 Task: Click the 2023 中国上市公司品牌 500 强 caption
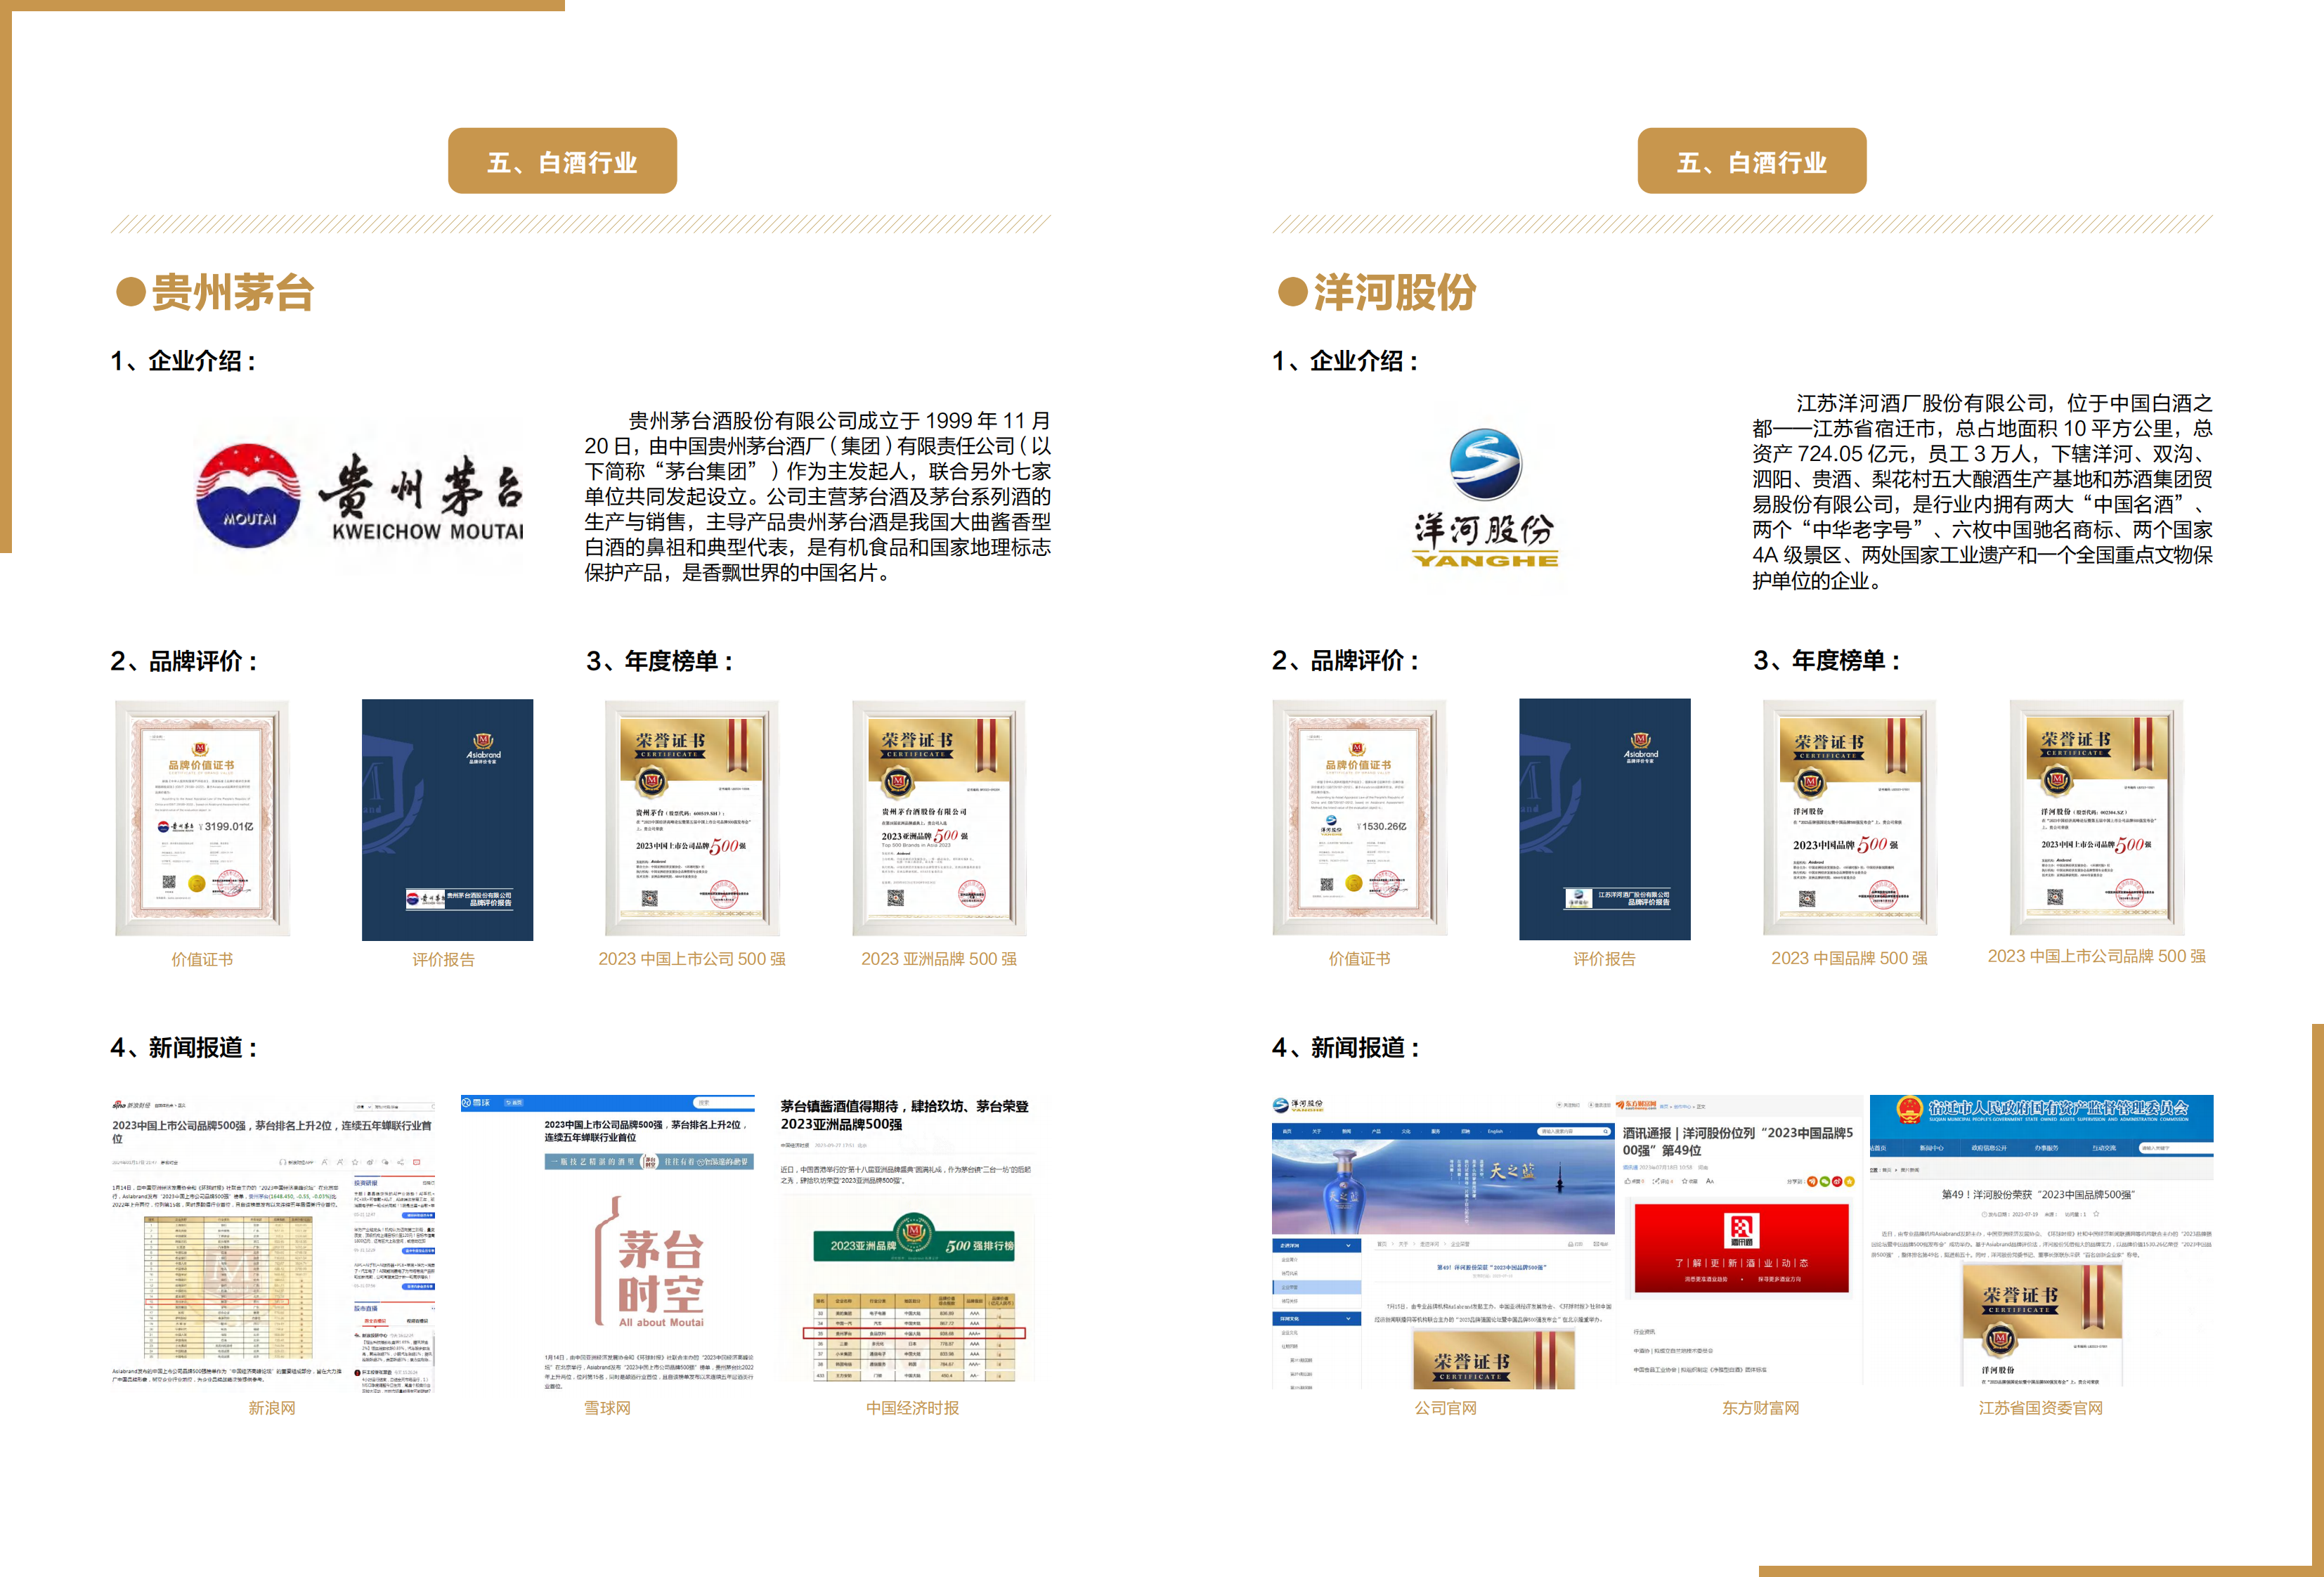(2097, 956)
